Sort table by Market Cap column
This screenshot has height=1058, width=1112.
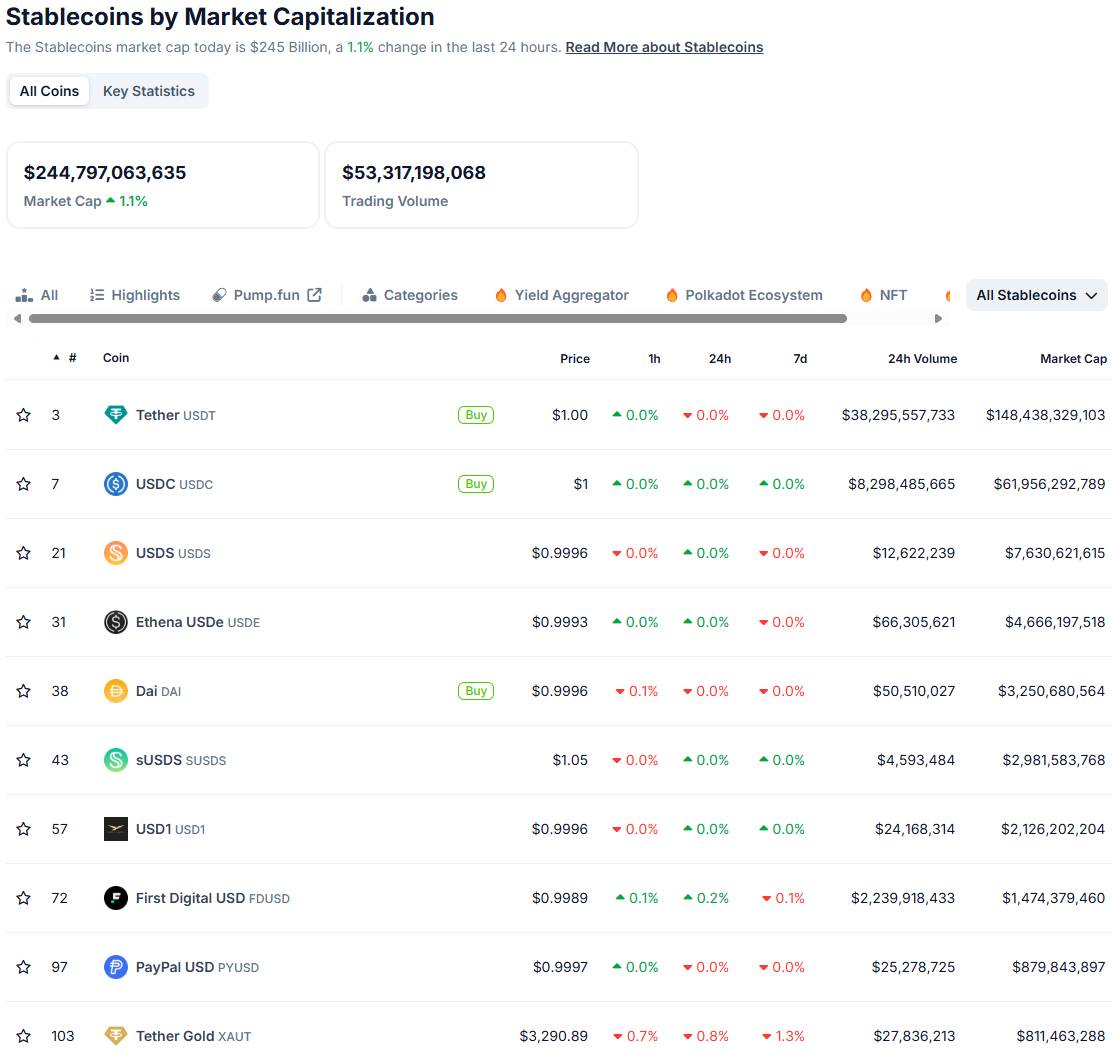[x=1073, y=359]
